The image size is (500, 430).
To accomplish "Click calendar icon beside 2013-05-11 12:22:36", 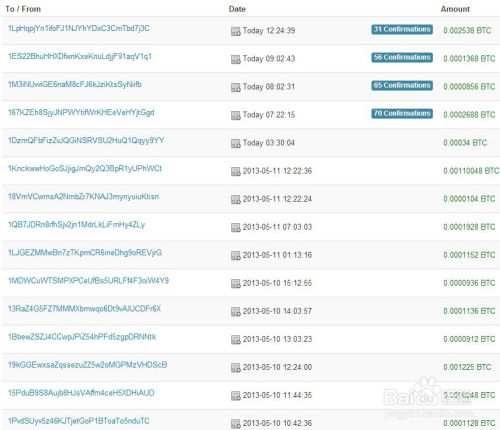I will [x=236, y=171].
